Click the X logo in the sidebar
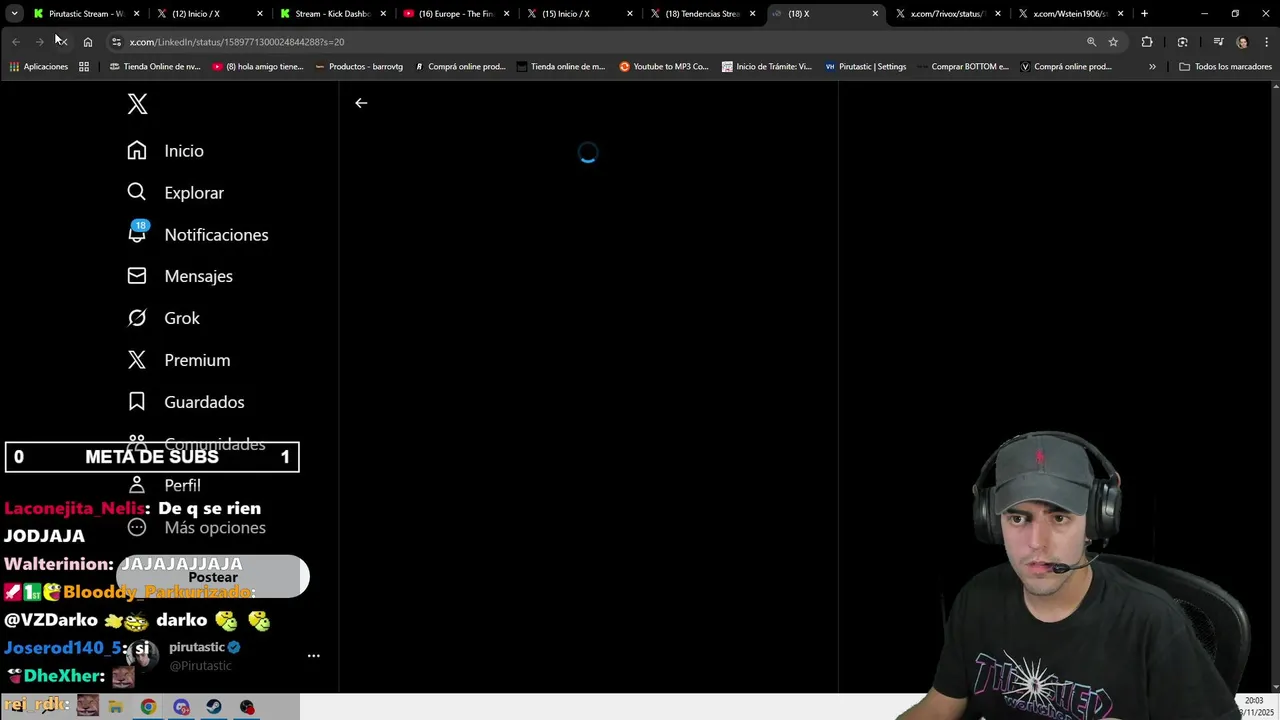 tap(137, 104)
